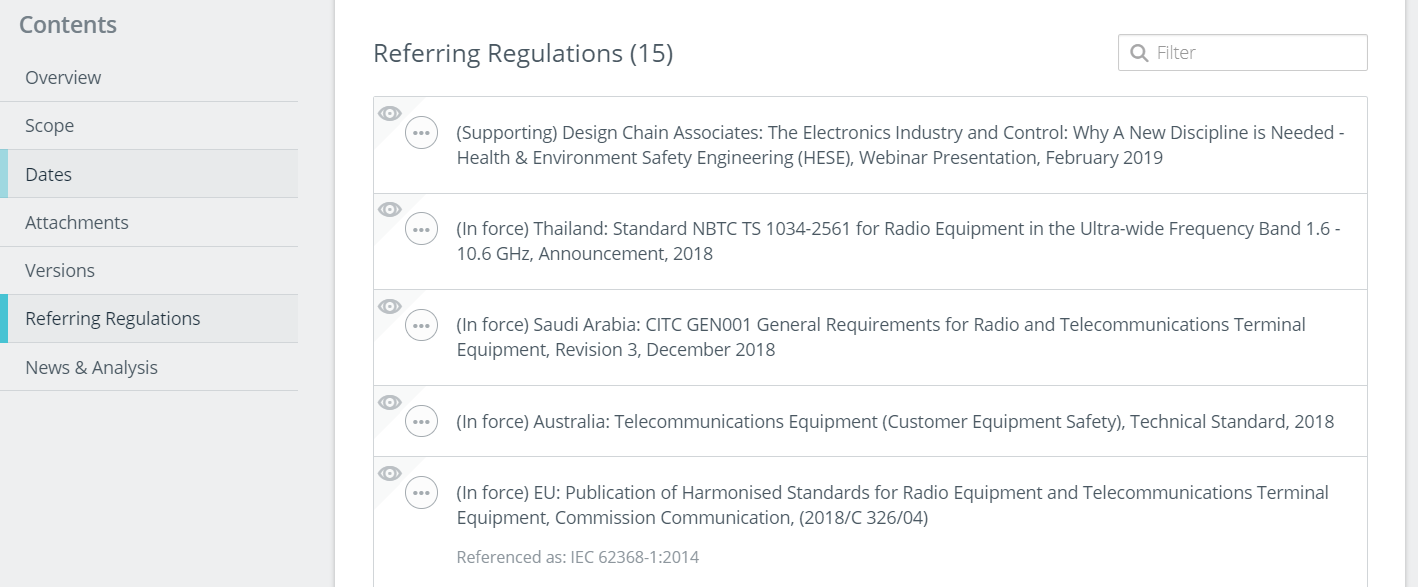This screenshot has height=587, width=1418.
Task: Toggle the eye icon on the Saudi Arabia entry
Action: coord(389,306)
